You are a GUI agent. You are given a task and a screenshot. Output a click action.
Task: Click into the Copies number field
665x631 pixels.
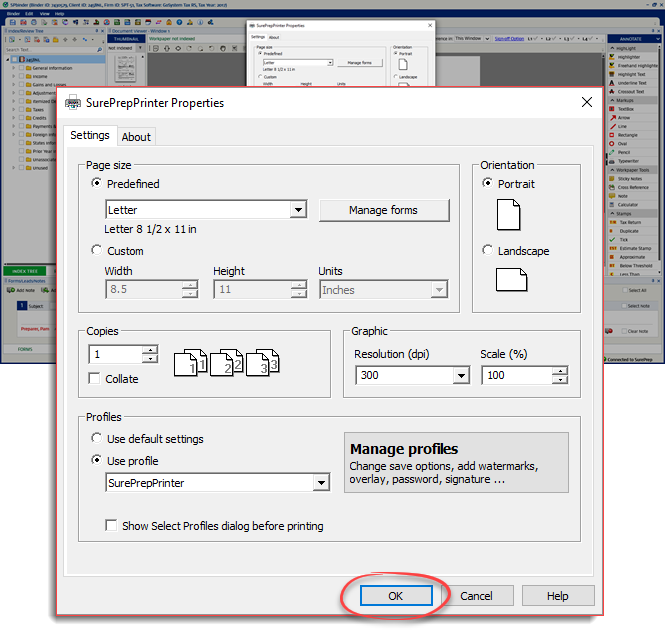115,354
